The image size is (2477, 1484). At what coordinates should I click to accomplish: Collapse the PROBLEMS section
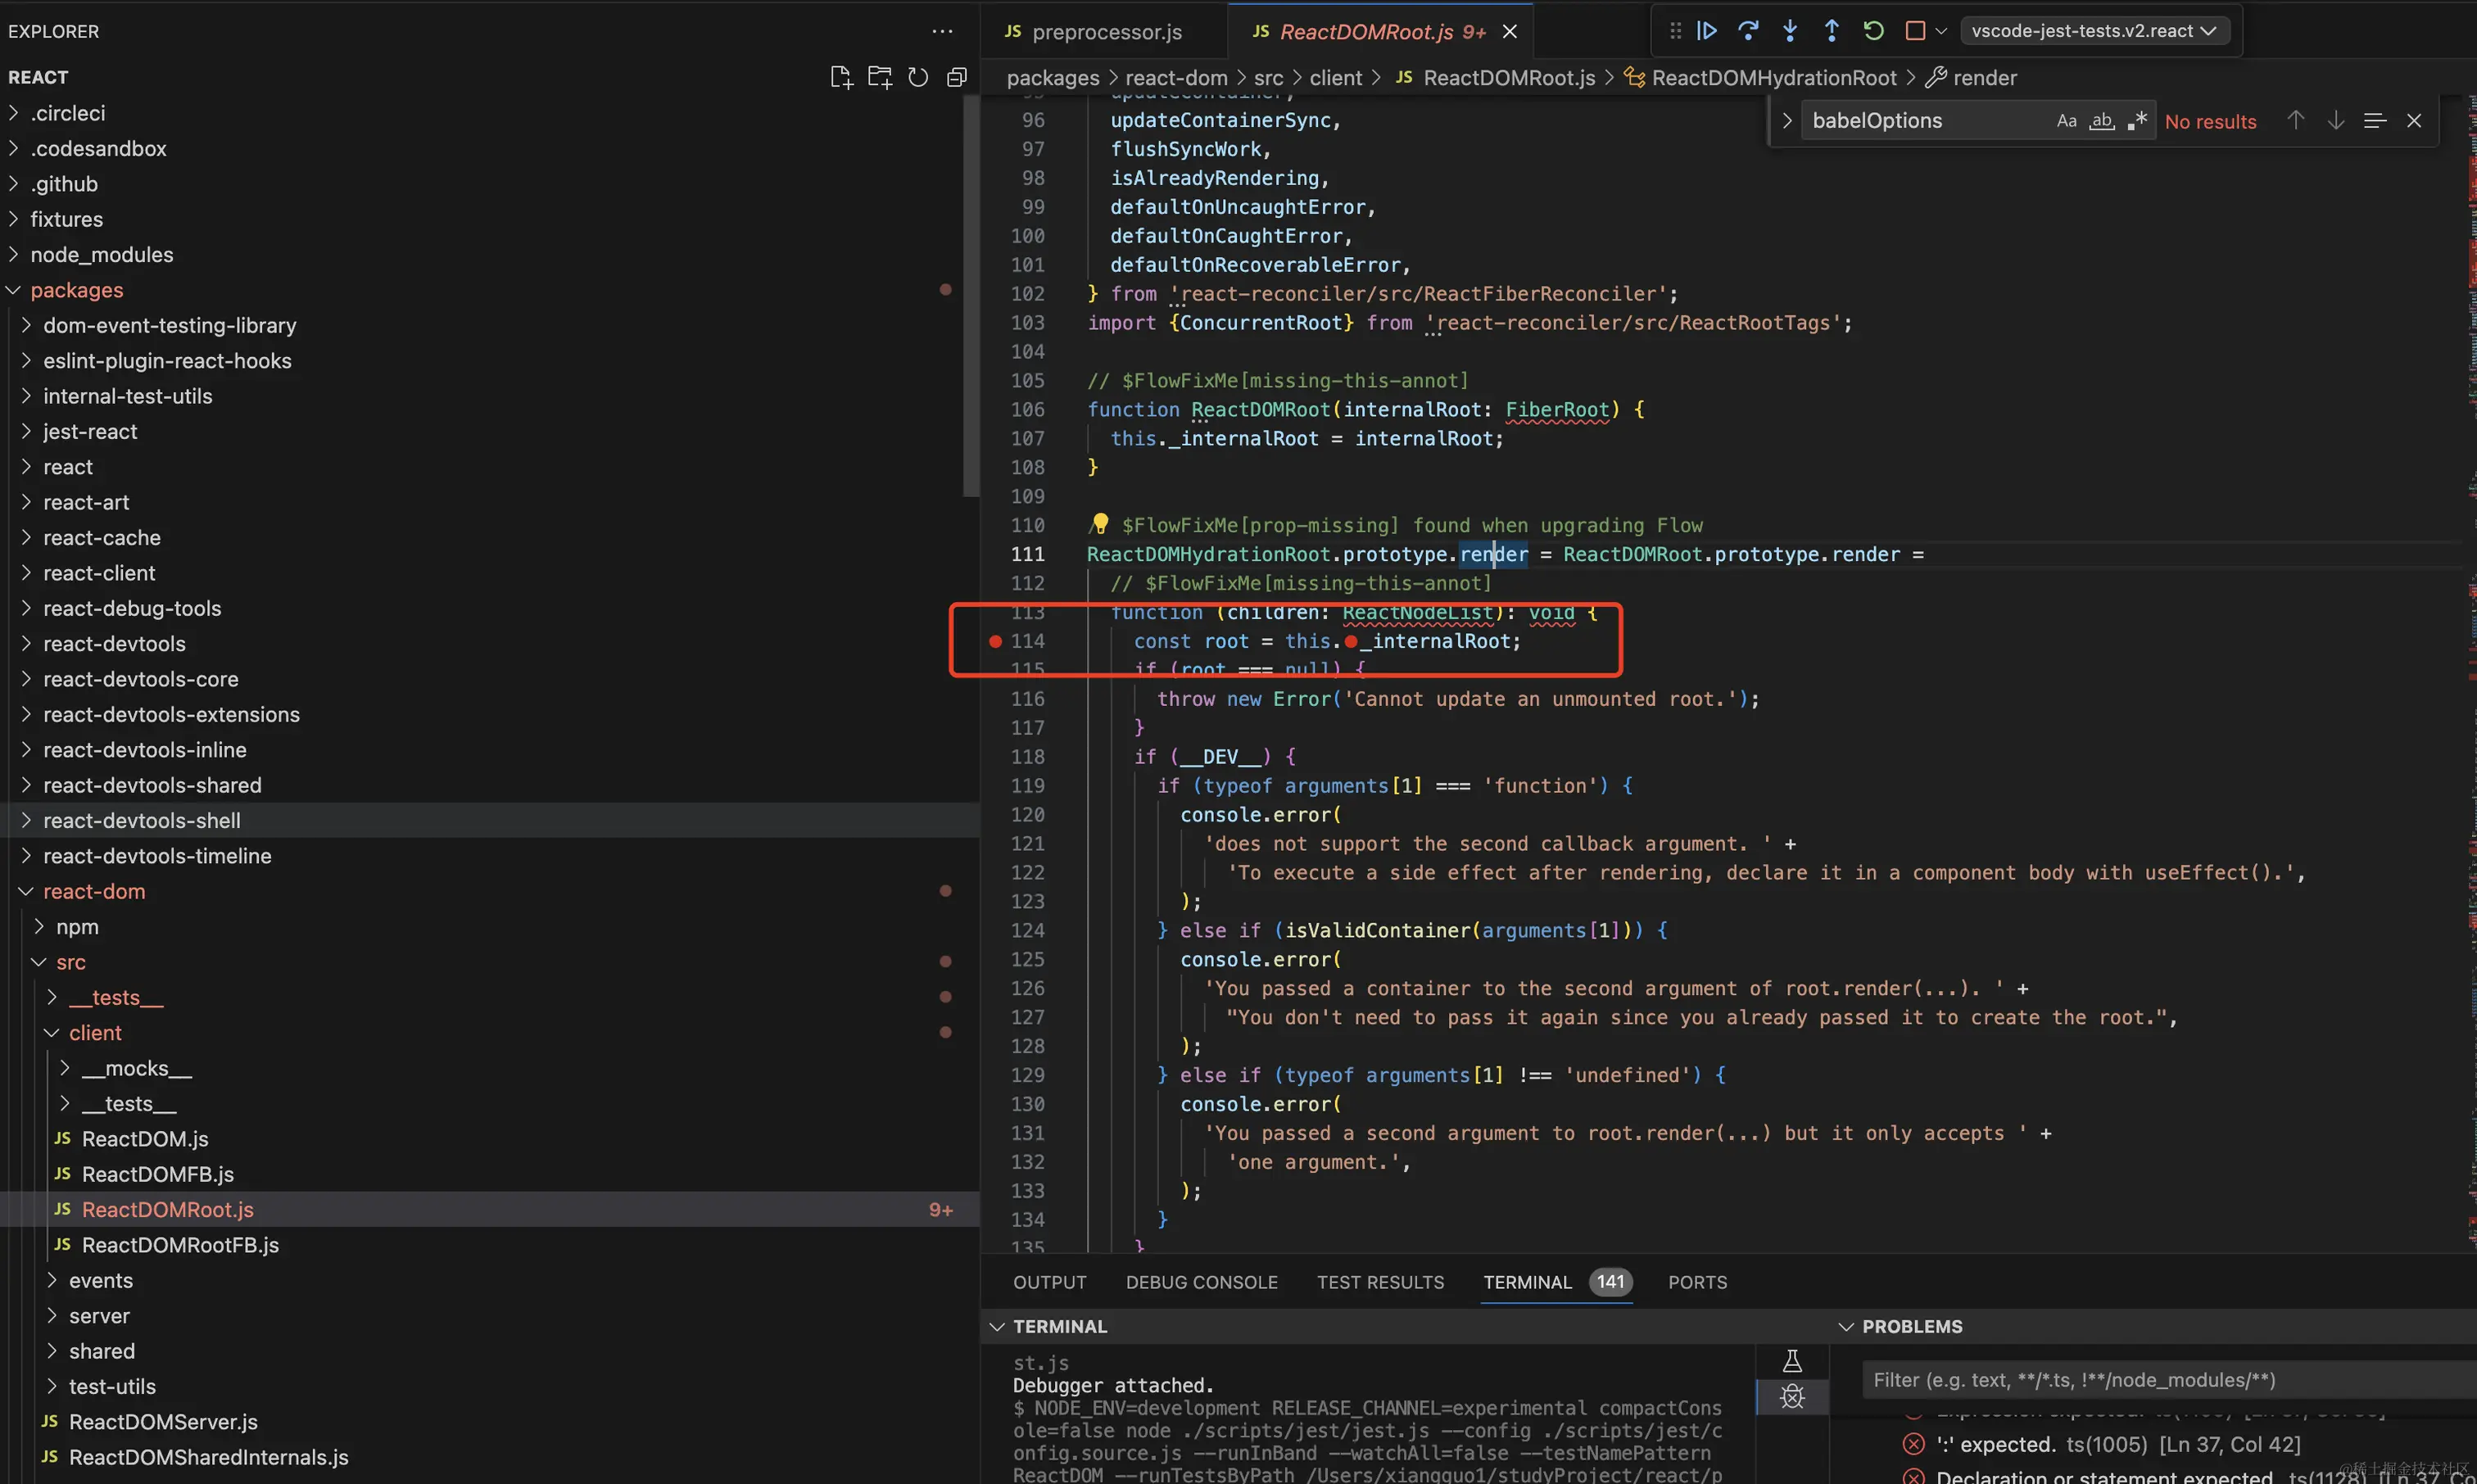coord(1846,1326)
